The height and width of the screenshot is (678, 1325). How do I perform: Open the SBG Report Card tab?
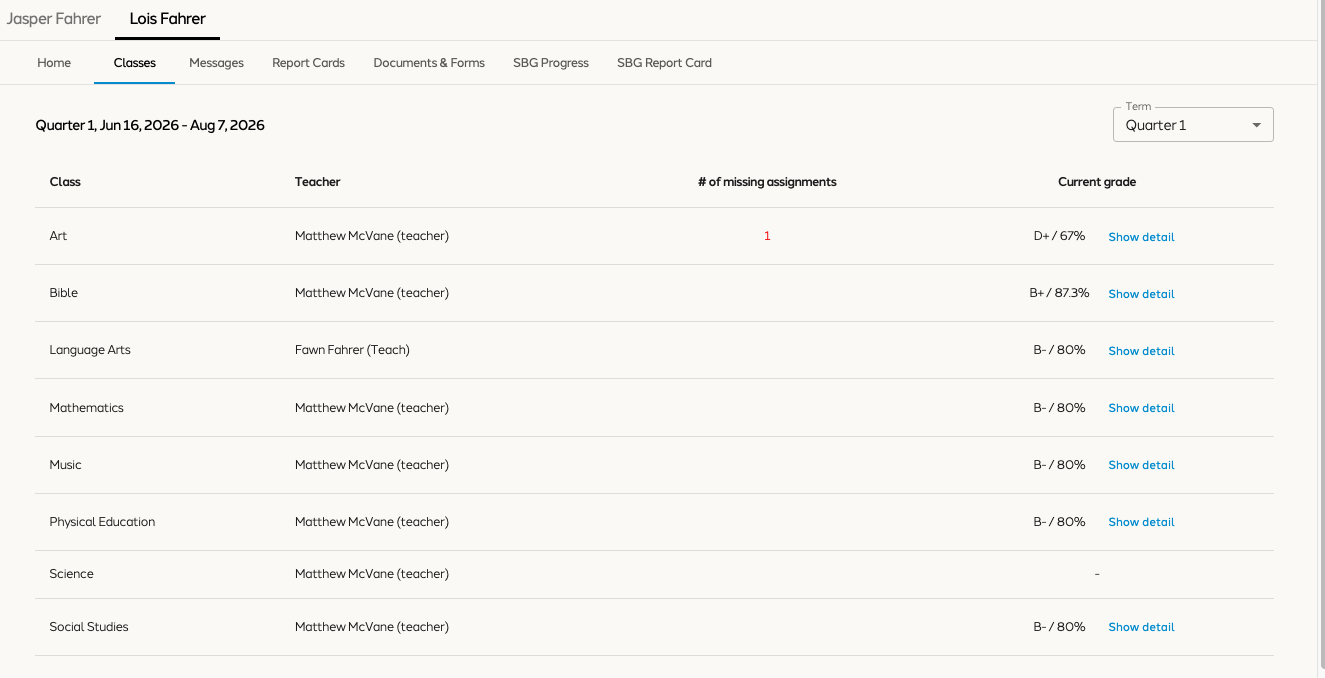tap(664, 62)
